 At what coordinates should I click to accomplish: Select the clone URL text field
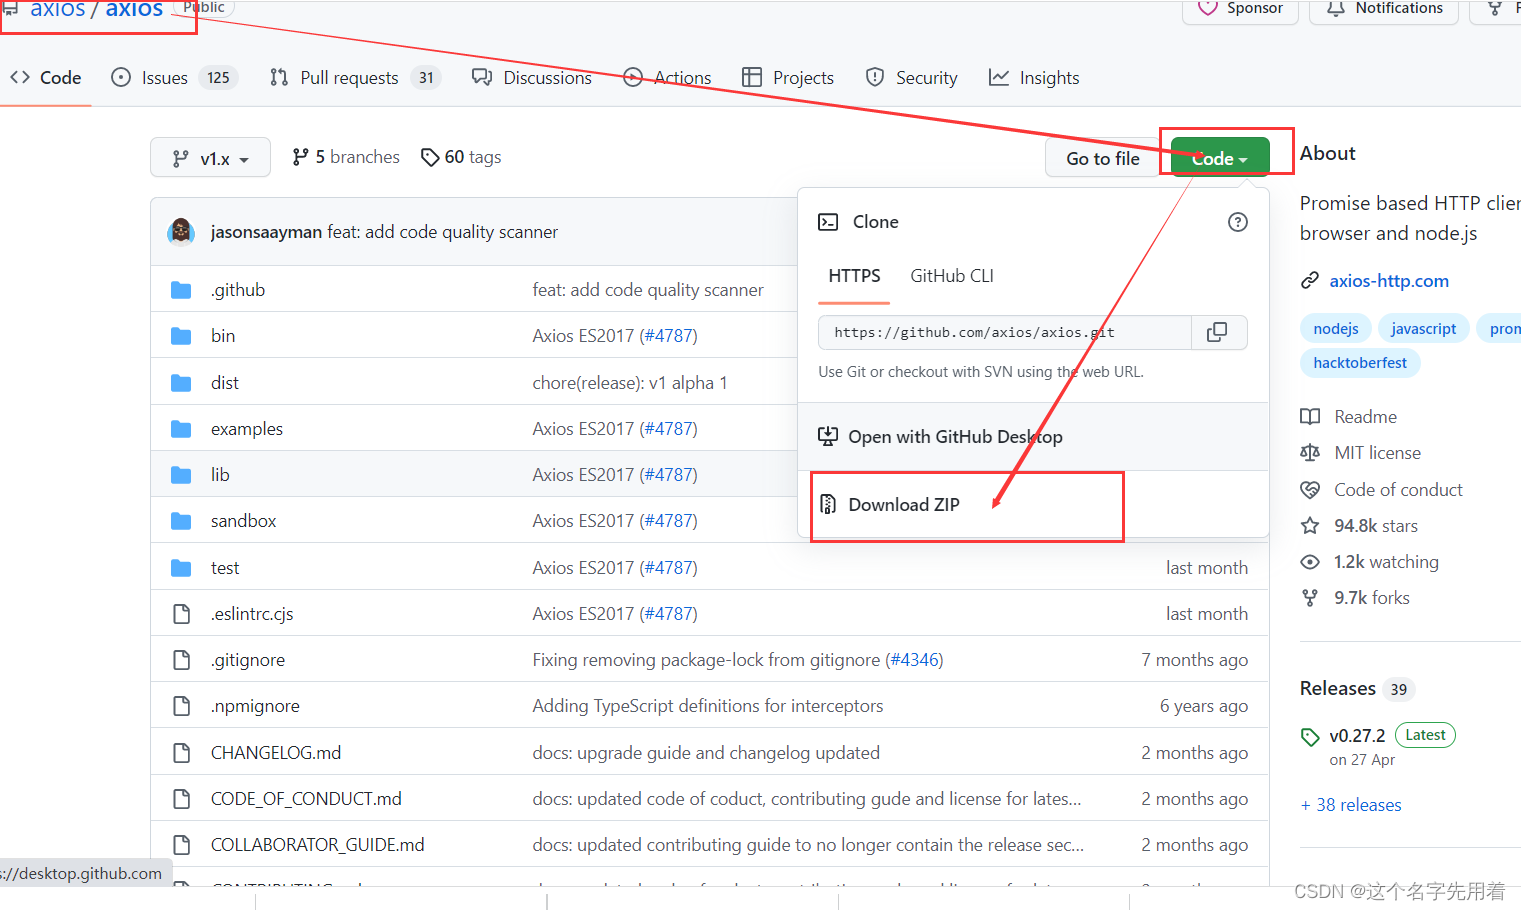(x=1004, y=332)
